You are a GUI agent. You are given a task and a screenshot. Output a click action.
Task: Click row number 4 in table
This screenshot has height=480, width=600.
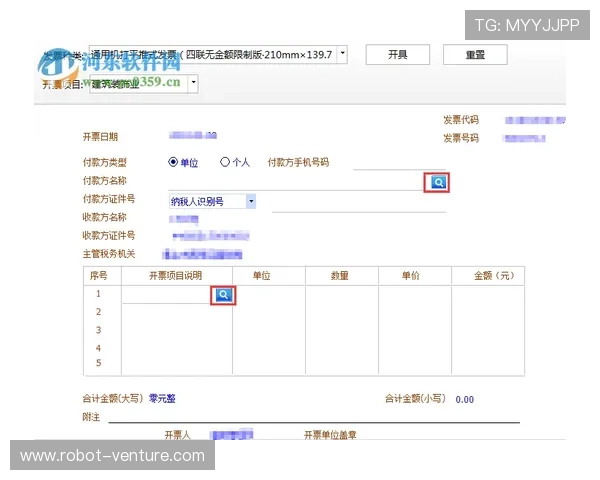coord(98,348)
